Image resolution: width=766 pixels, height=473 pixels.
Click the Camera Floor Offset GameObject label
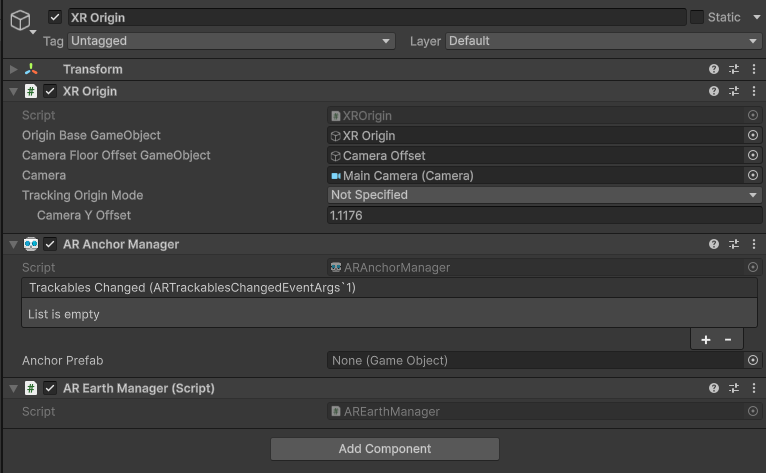[x=116, y=155]
